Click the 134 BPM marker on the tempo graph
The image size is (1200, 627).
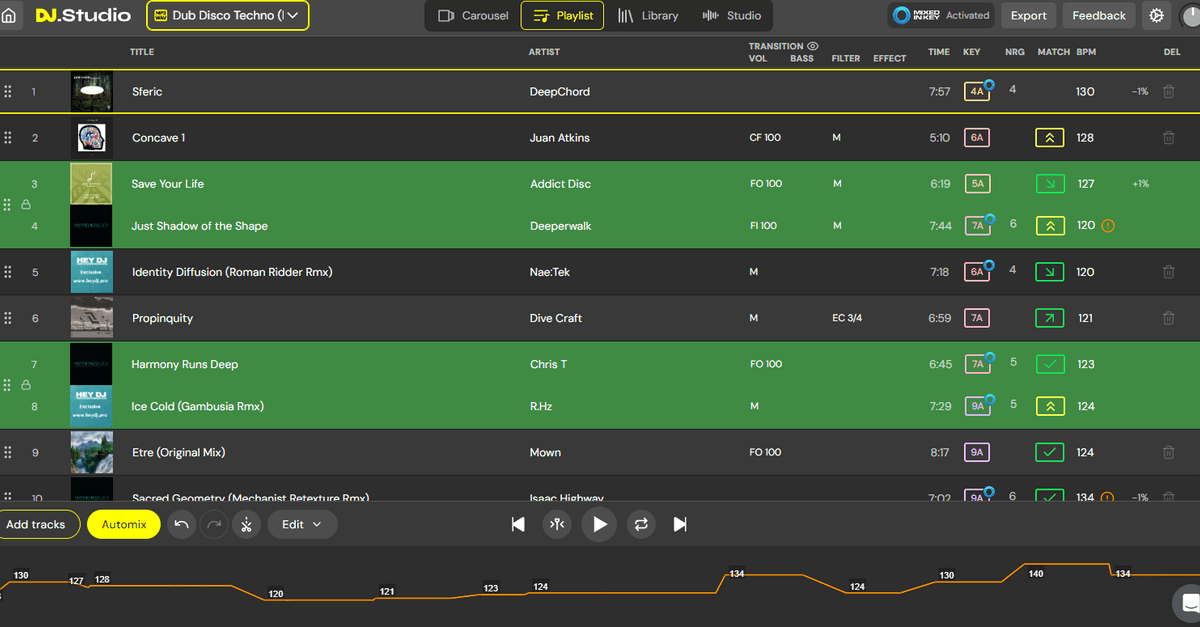click(737, 574)
